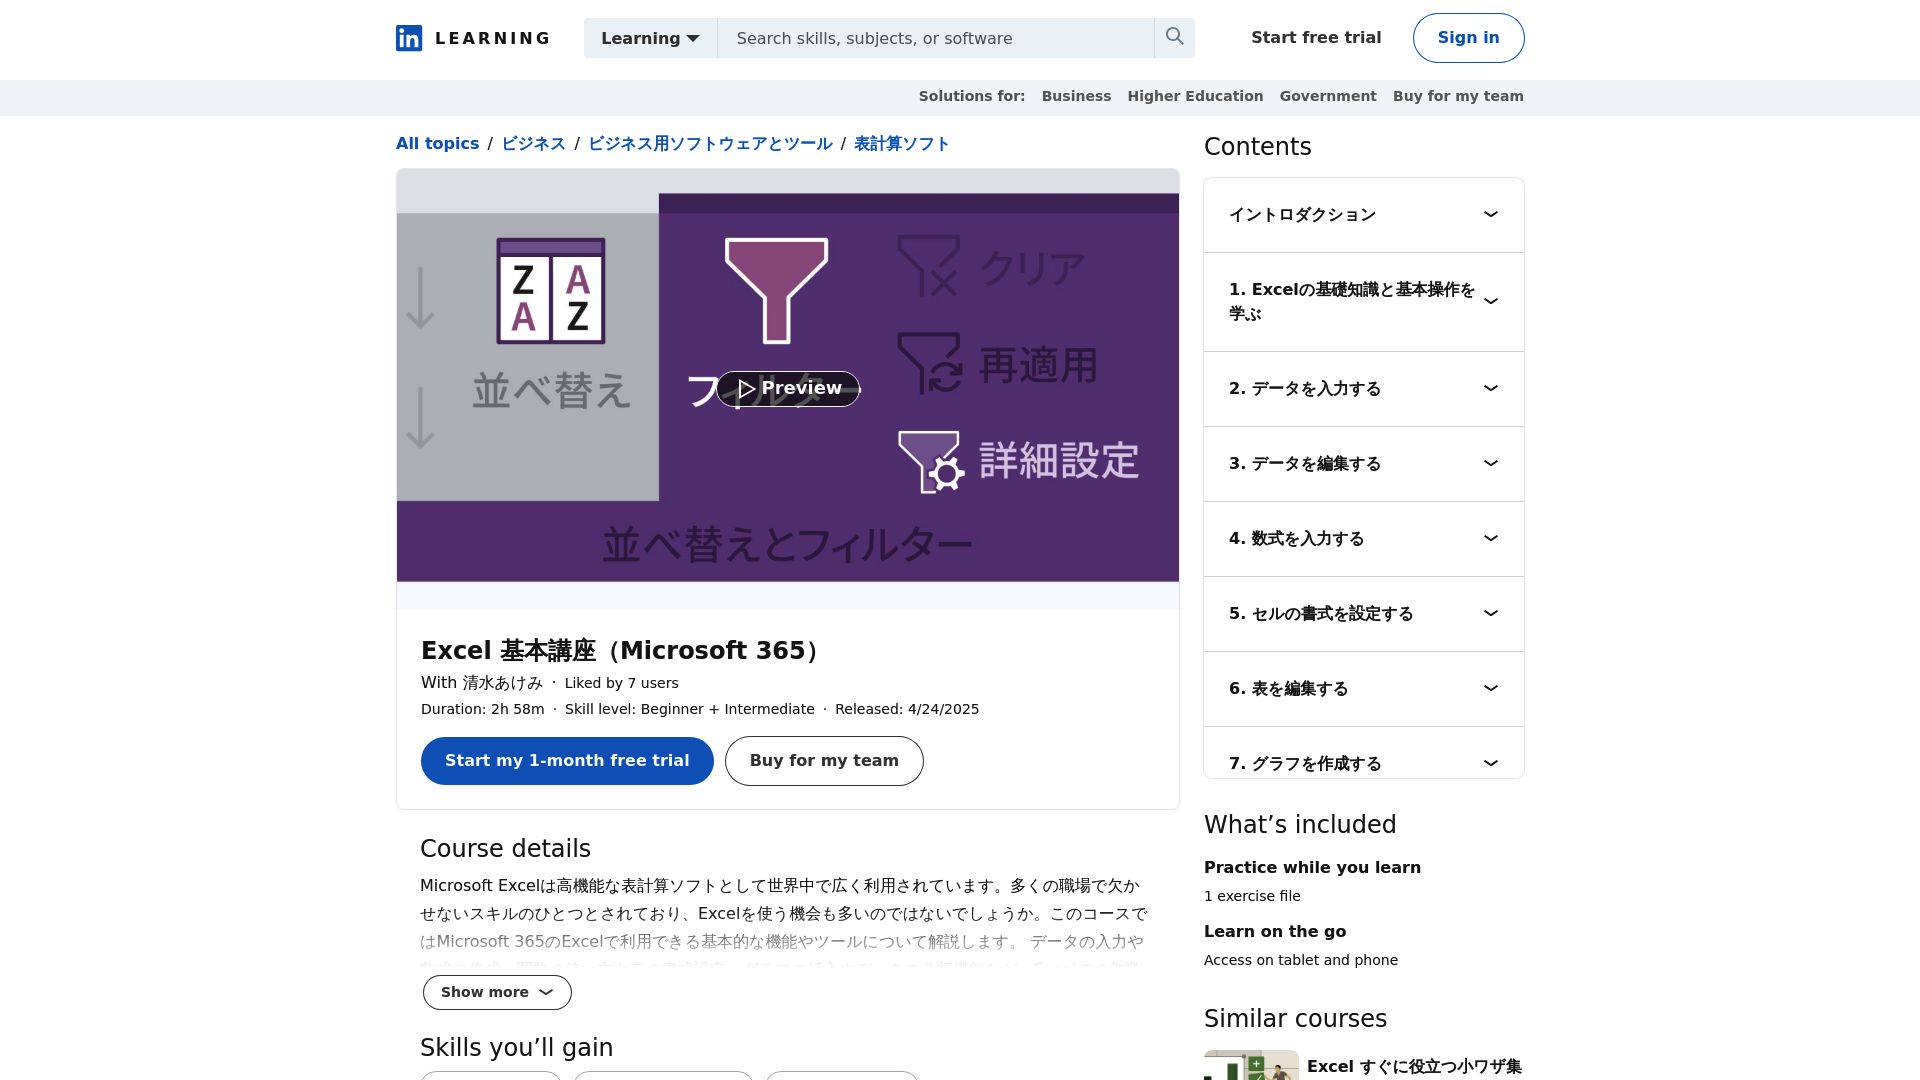Open the Learning dropdown selector
Screen dimensions: 1920x1080
[650, 38]
